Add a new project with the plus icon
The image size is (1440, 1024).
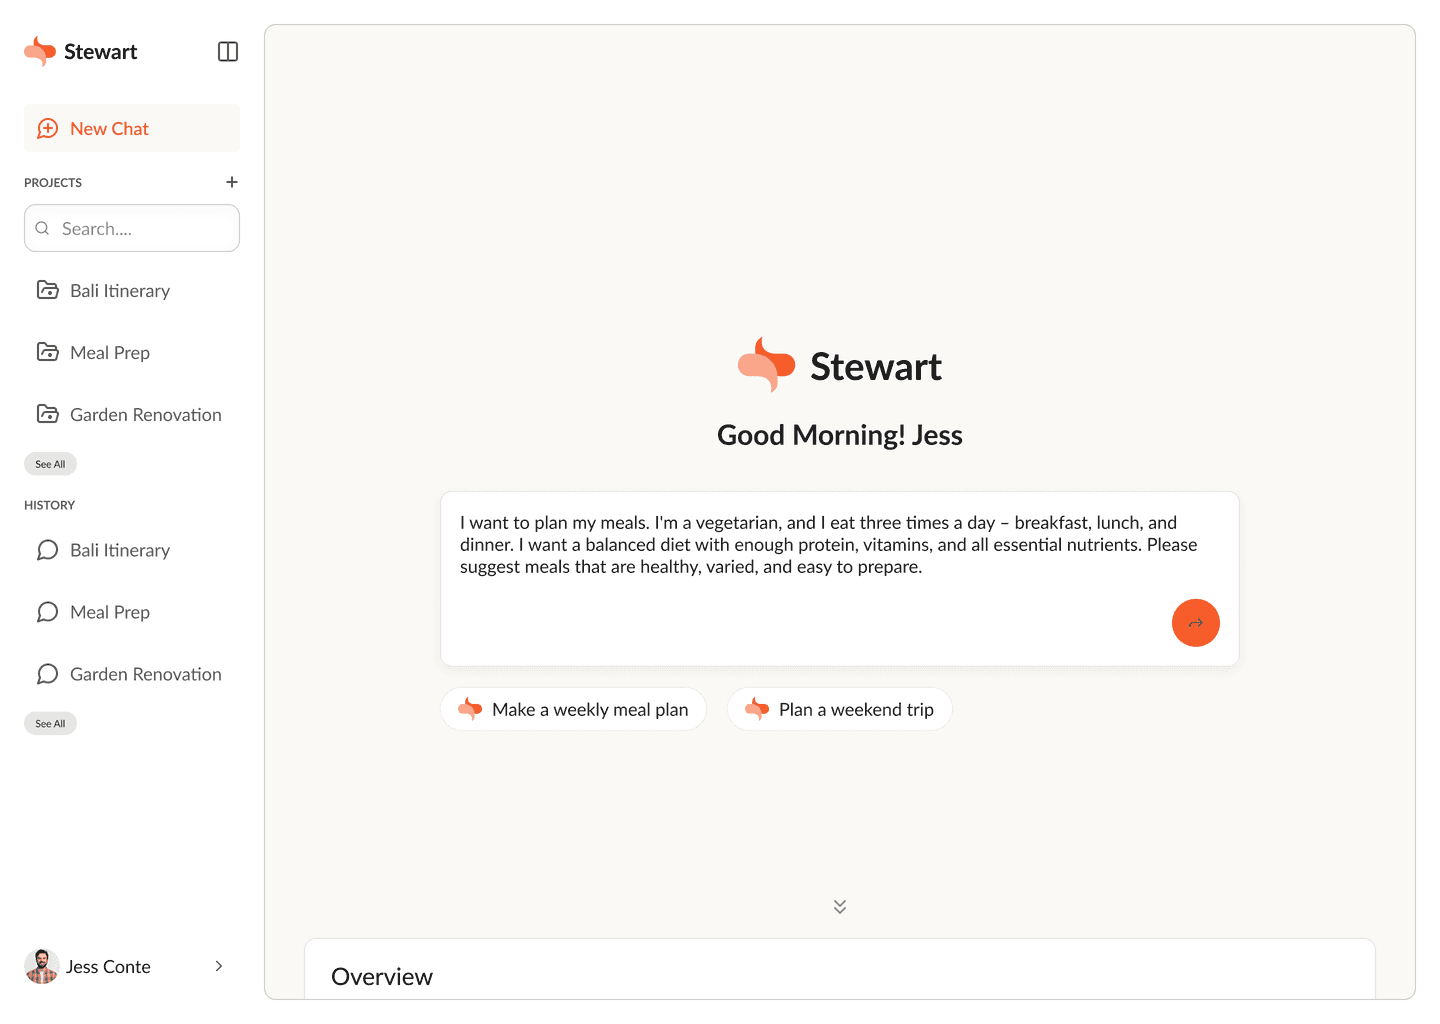(x=232, y=182)
